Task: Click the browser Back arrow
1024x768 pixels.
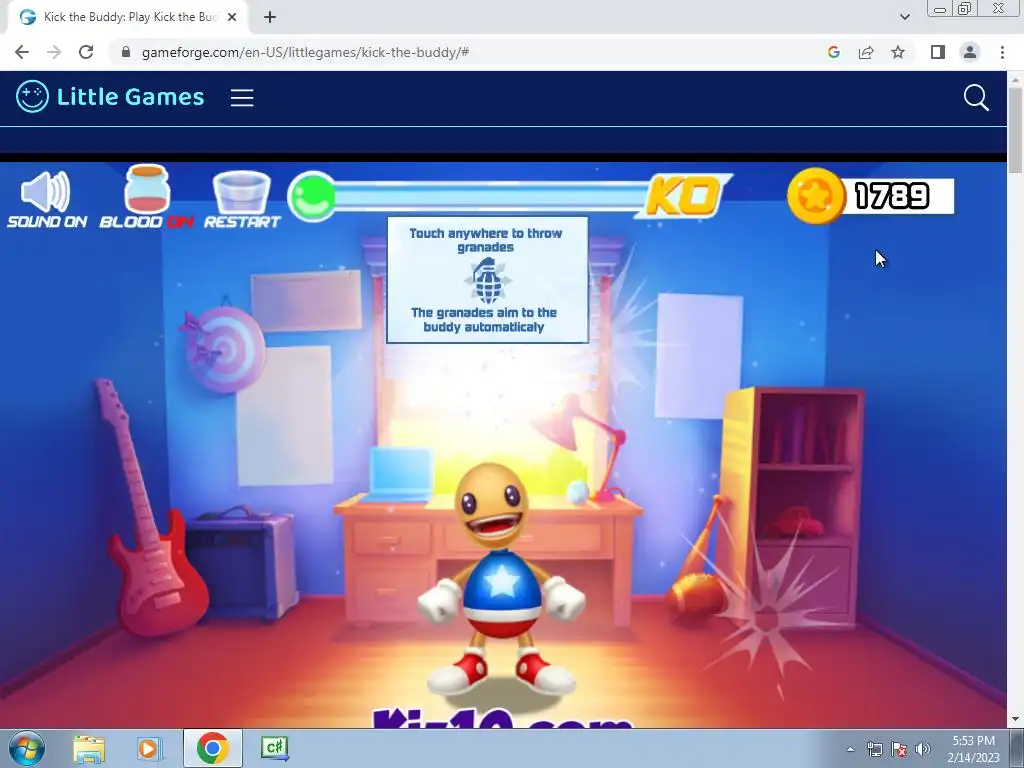Action: [22, 52]
